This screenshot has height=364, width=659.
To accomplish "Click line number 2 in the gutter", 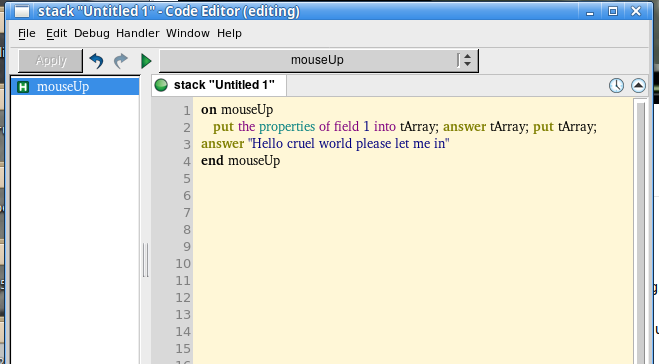I will point(187,127).
